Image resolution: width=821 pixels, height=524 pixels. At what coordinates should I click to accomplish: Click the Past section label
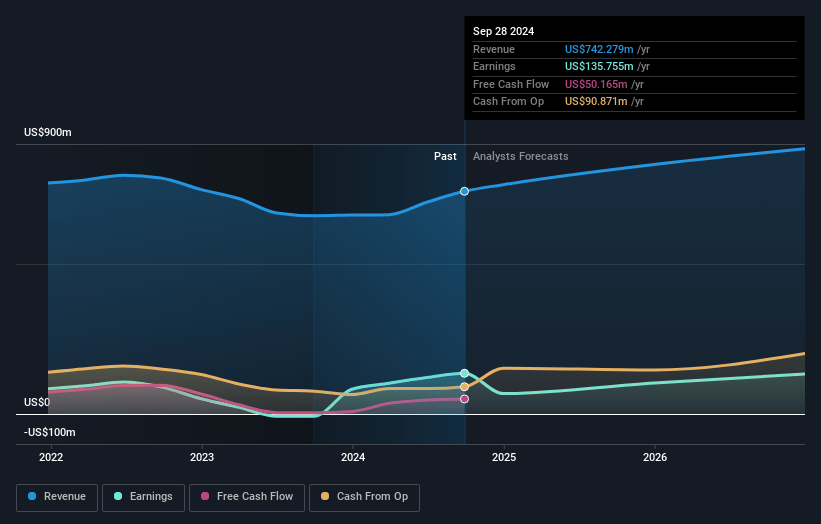[445, 156]
